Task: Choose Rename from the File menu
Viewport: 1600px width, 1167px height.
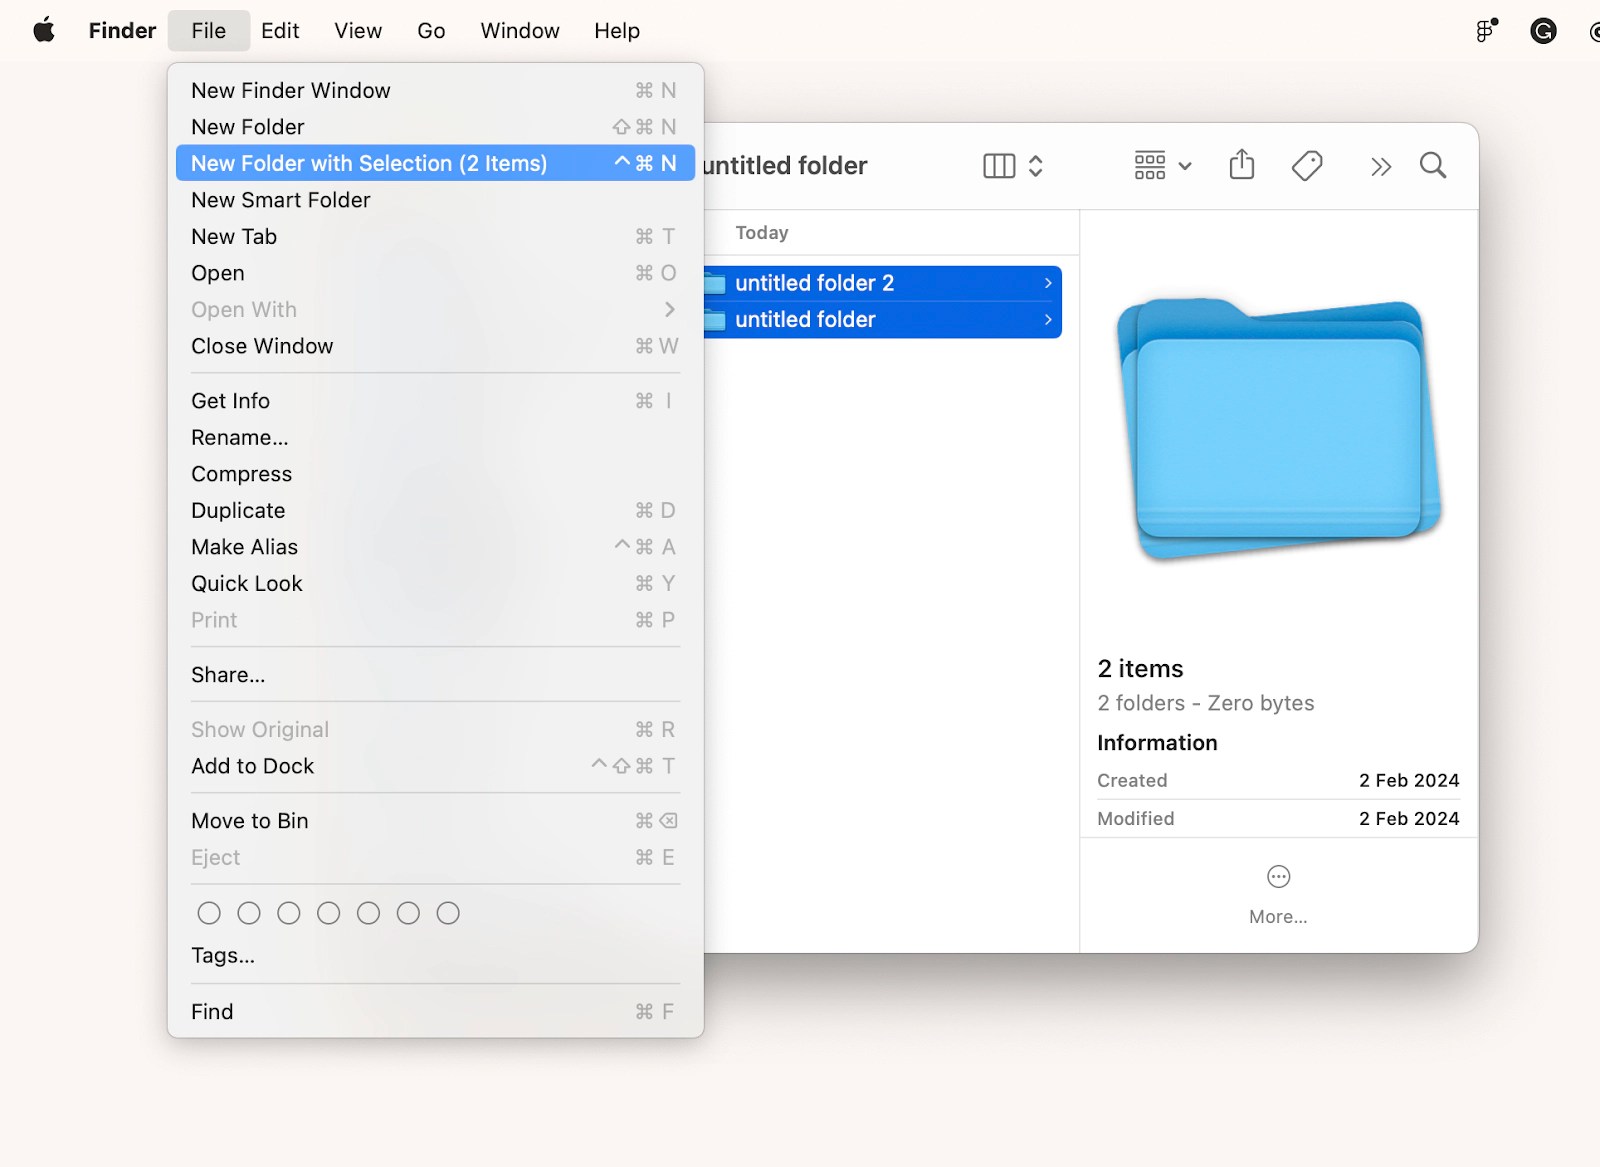Action: pos(239,437)
